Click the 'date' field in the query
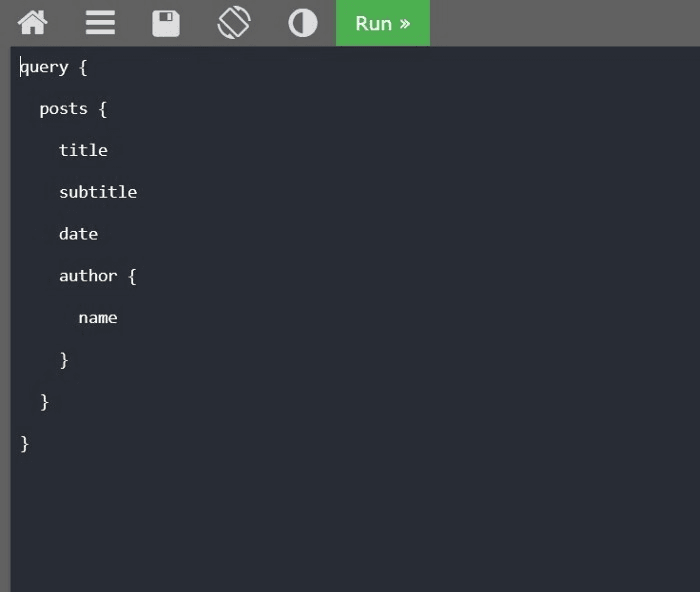Viewport: 700px width, 592px height. pos(78,234)
